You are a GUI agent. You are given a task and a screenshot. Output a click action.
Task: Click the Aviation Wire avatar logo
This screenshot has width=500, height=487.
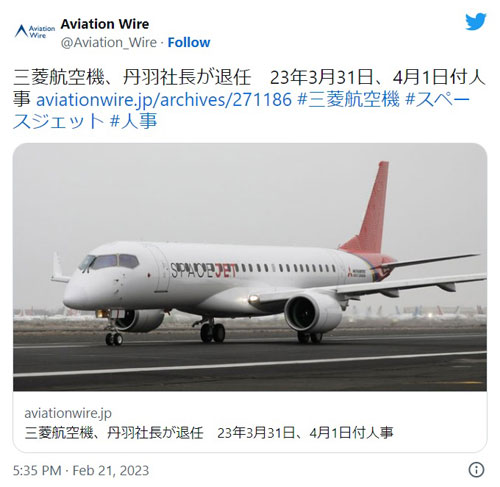click(x=35, y=31)
